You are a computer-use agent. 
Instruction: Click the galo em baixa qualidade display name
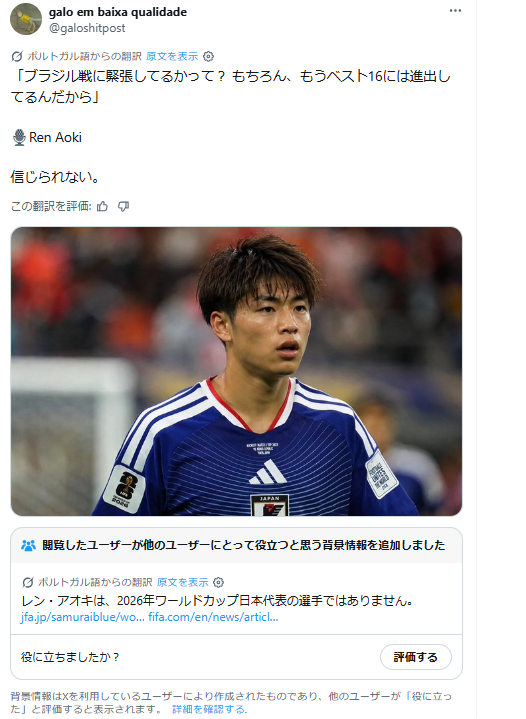(x=118, y=12)
